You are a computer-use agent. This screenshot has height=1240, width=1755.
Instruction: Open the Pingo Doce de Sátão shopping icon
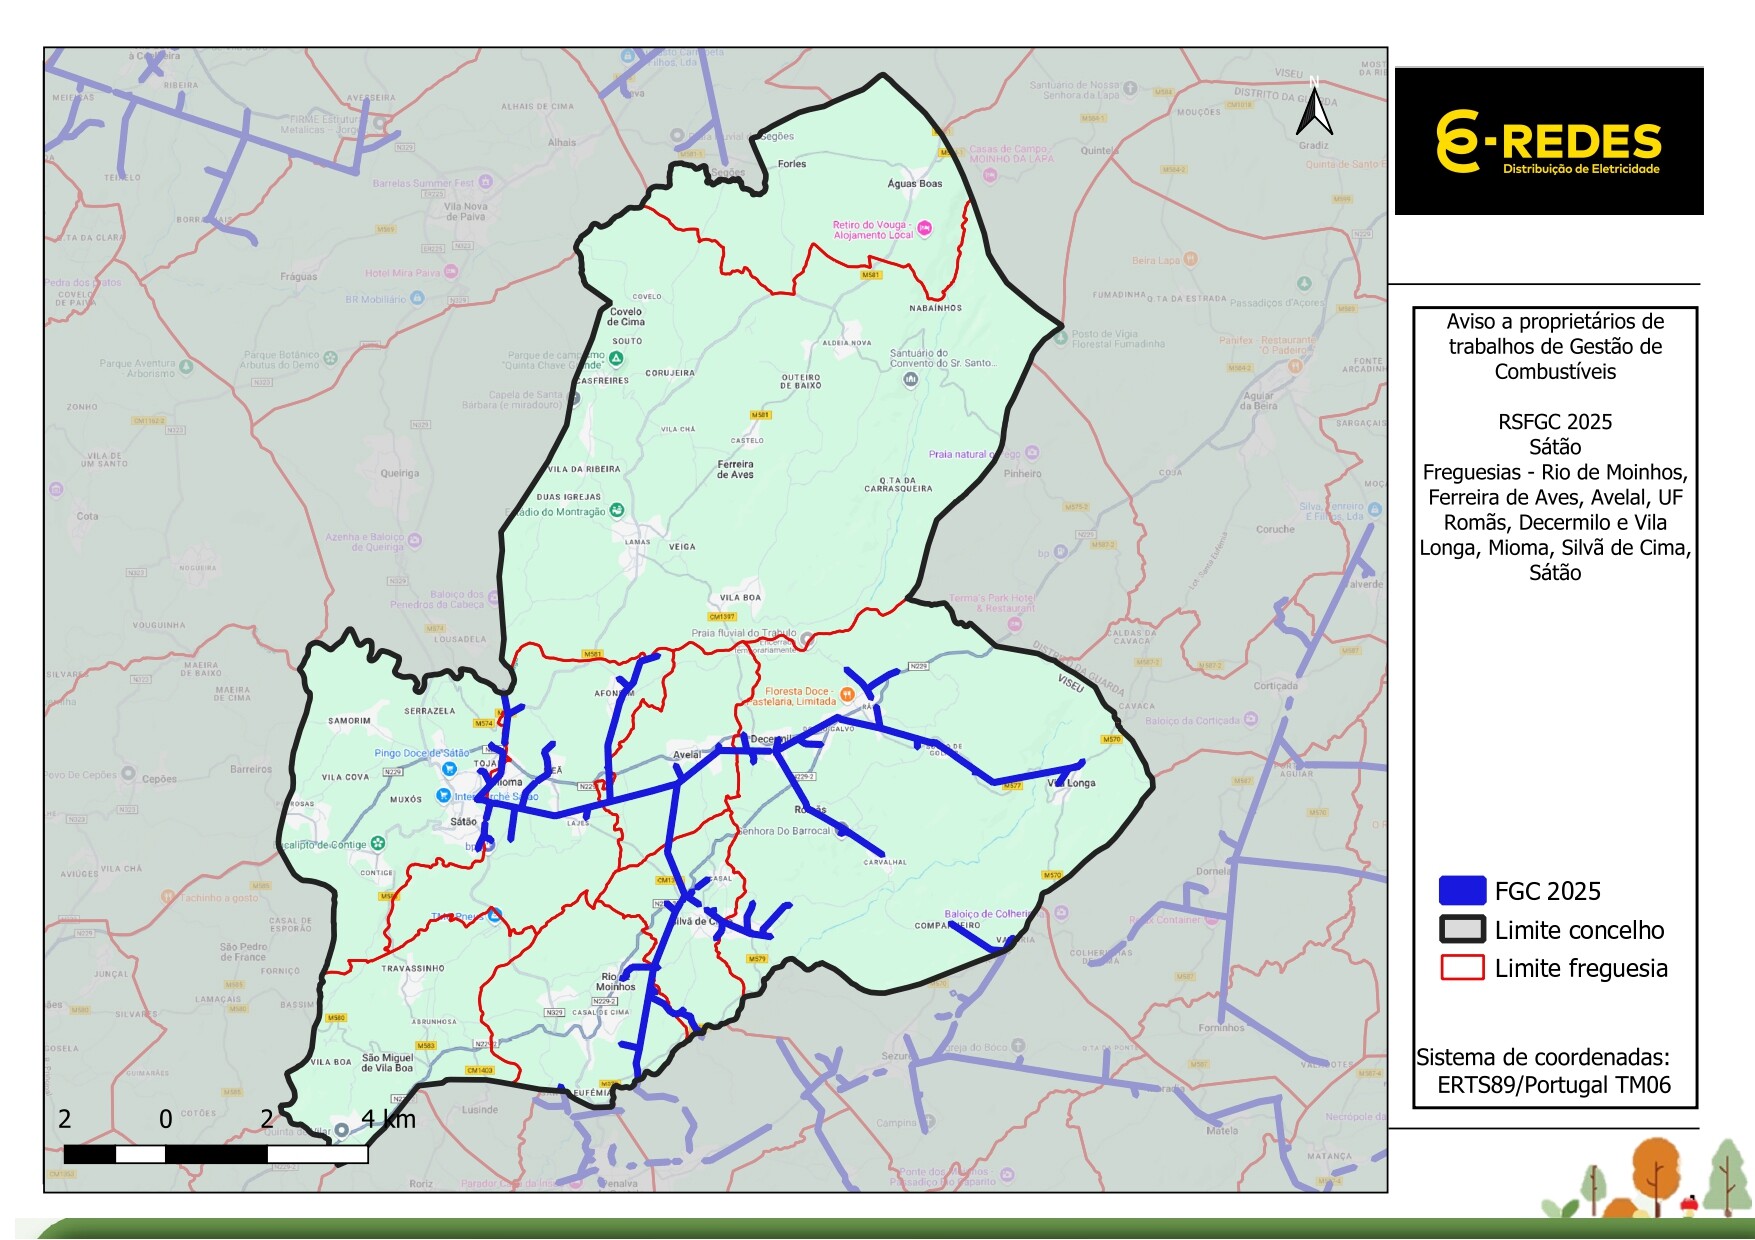coord(450,769)
